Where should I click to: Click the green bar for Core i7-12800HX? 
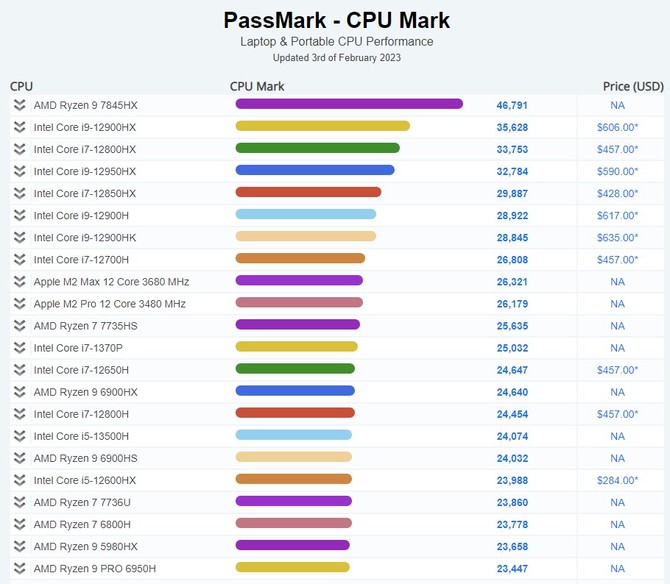tap(317, 148)
